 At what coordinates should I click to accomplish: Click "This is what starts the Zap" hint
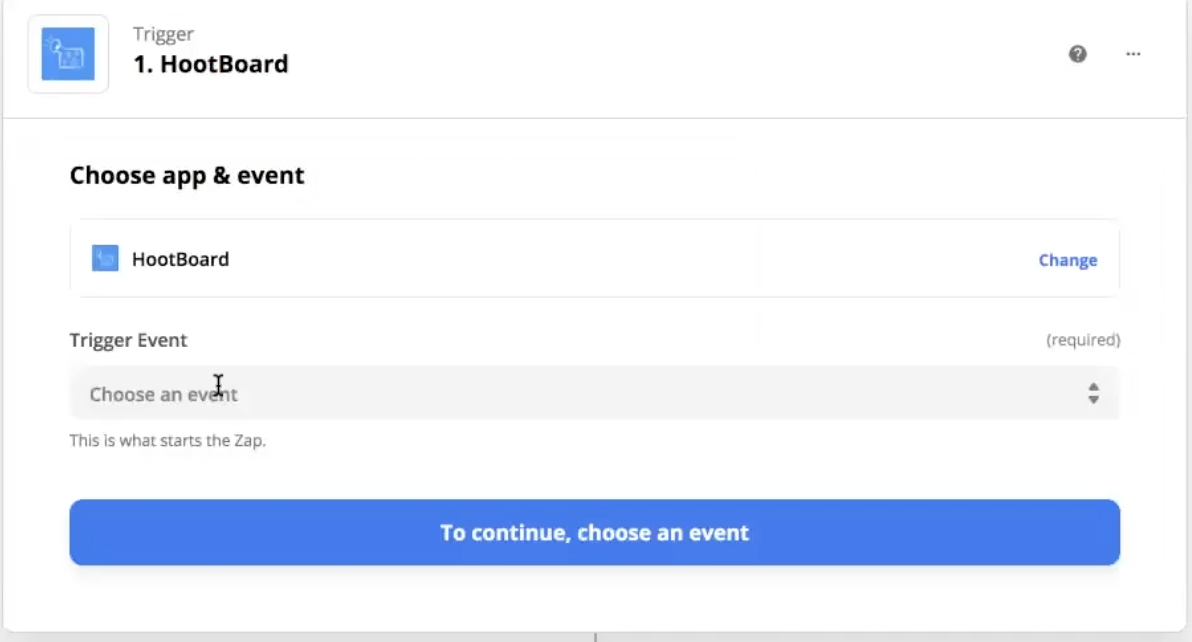coord(167,440)
